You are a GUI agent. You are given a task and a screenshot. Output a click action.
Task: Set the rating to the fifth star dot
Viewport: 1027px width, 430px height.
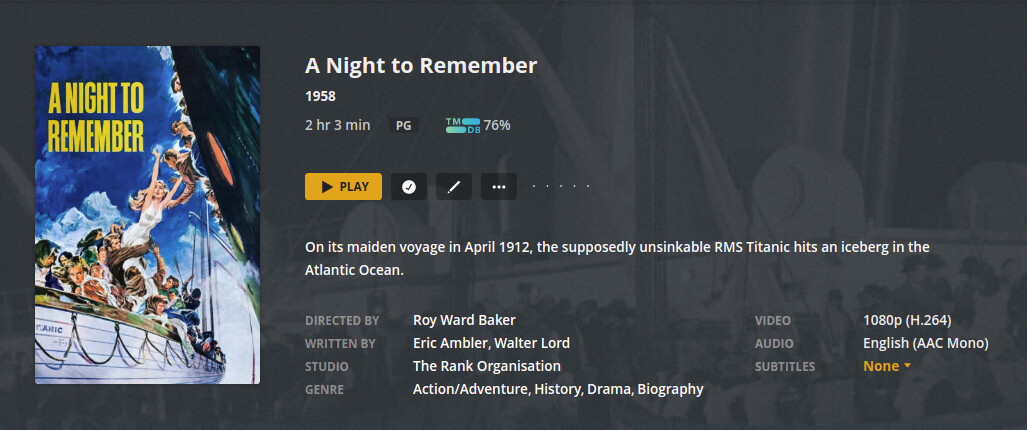coord(588,186)
